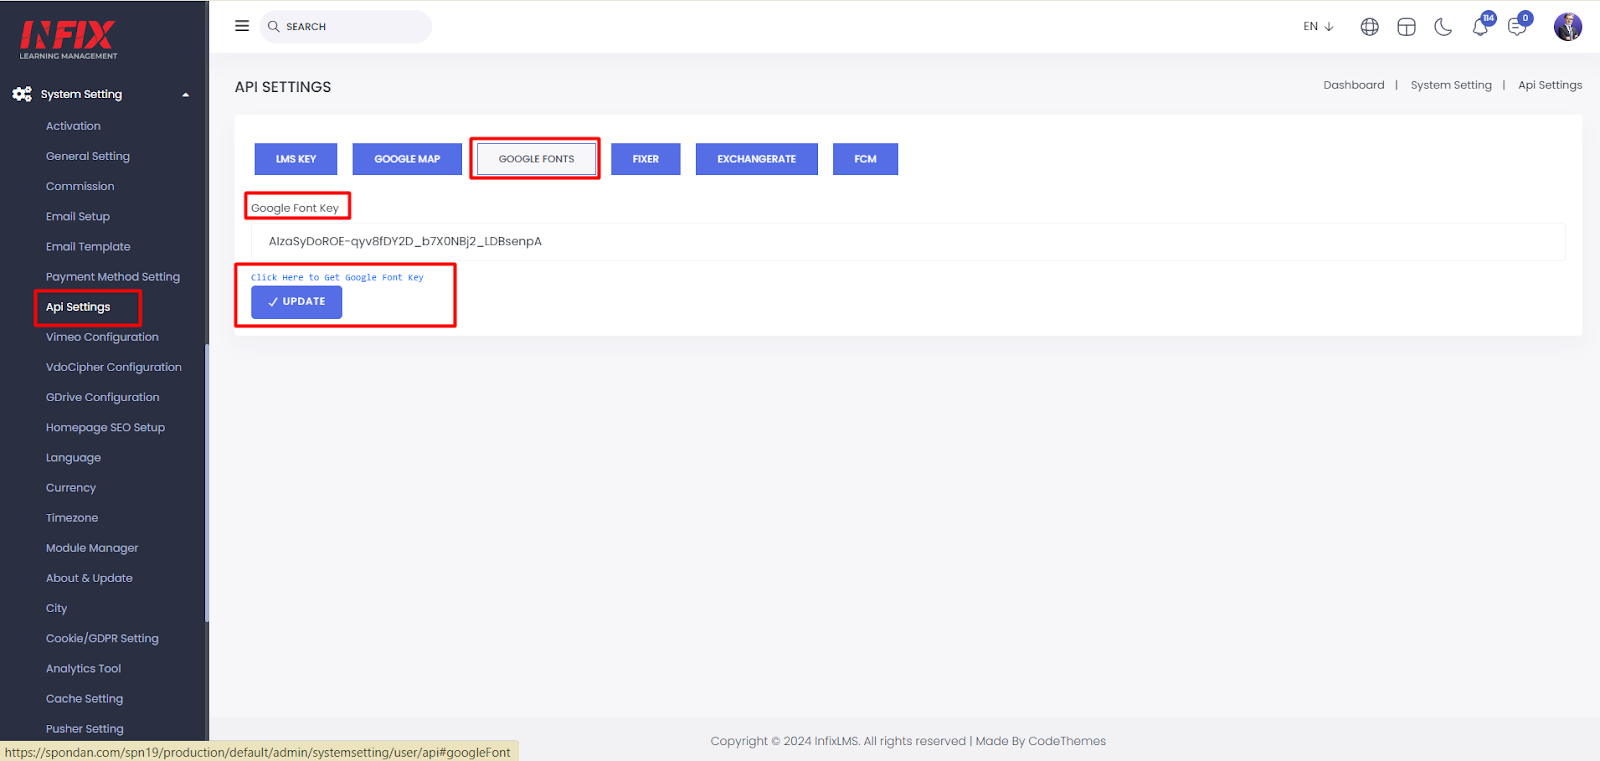1600x761 pixels.
Task: Open the chat messages icon
Action: [1517, 27]
